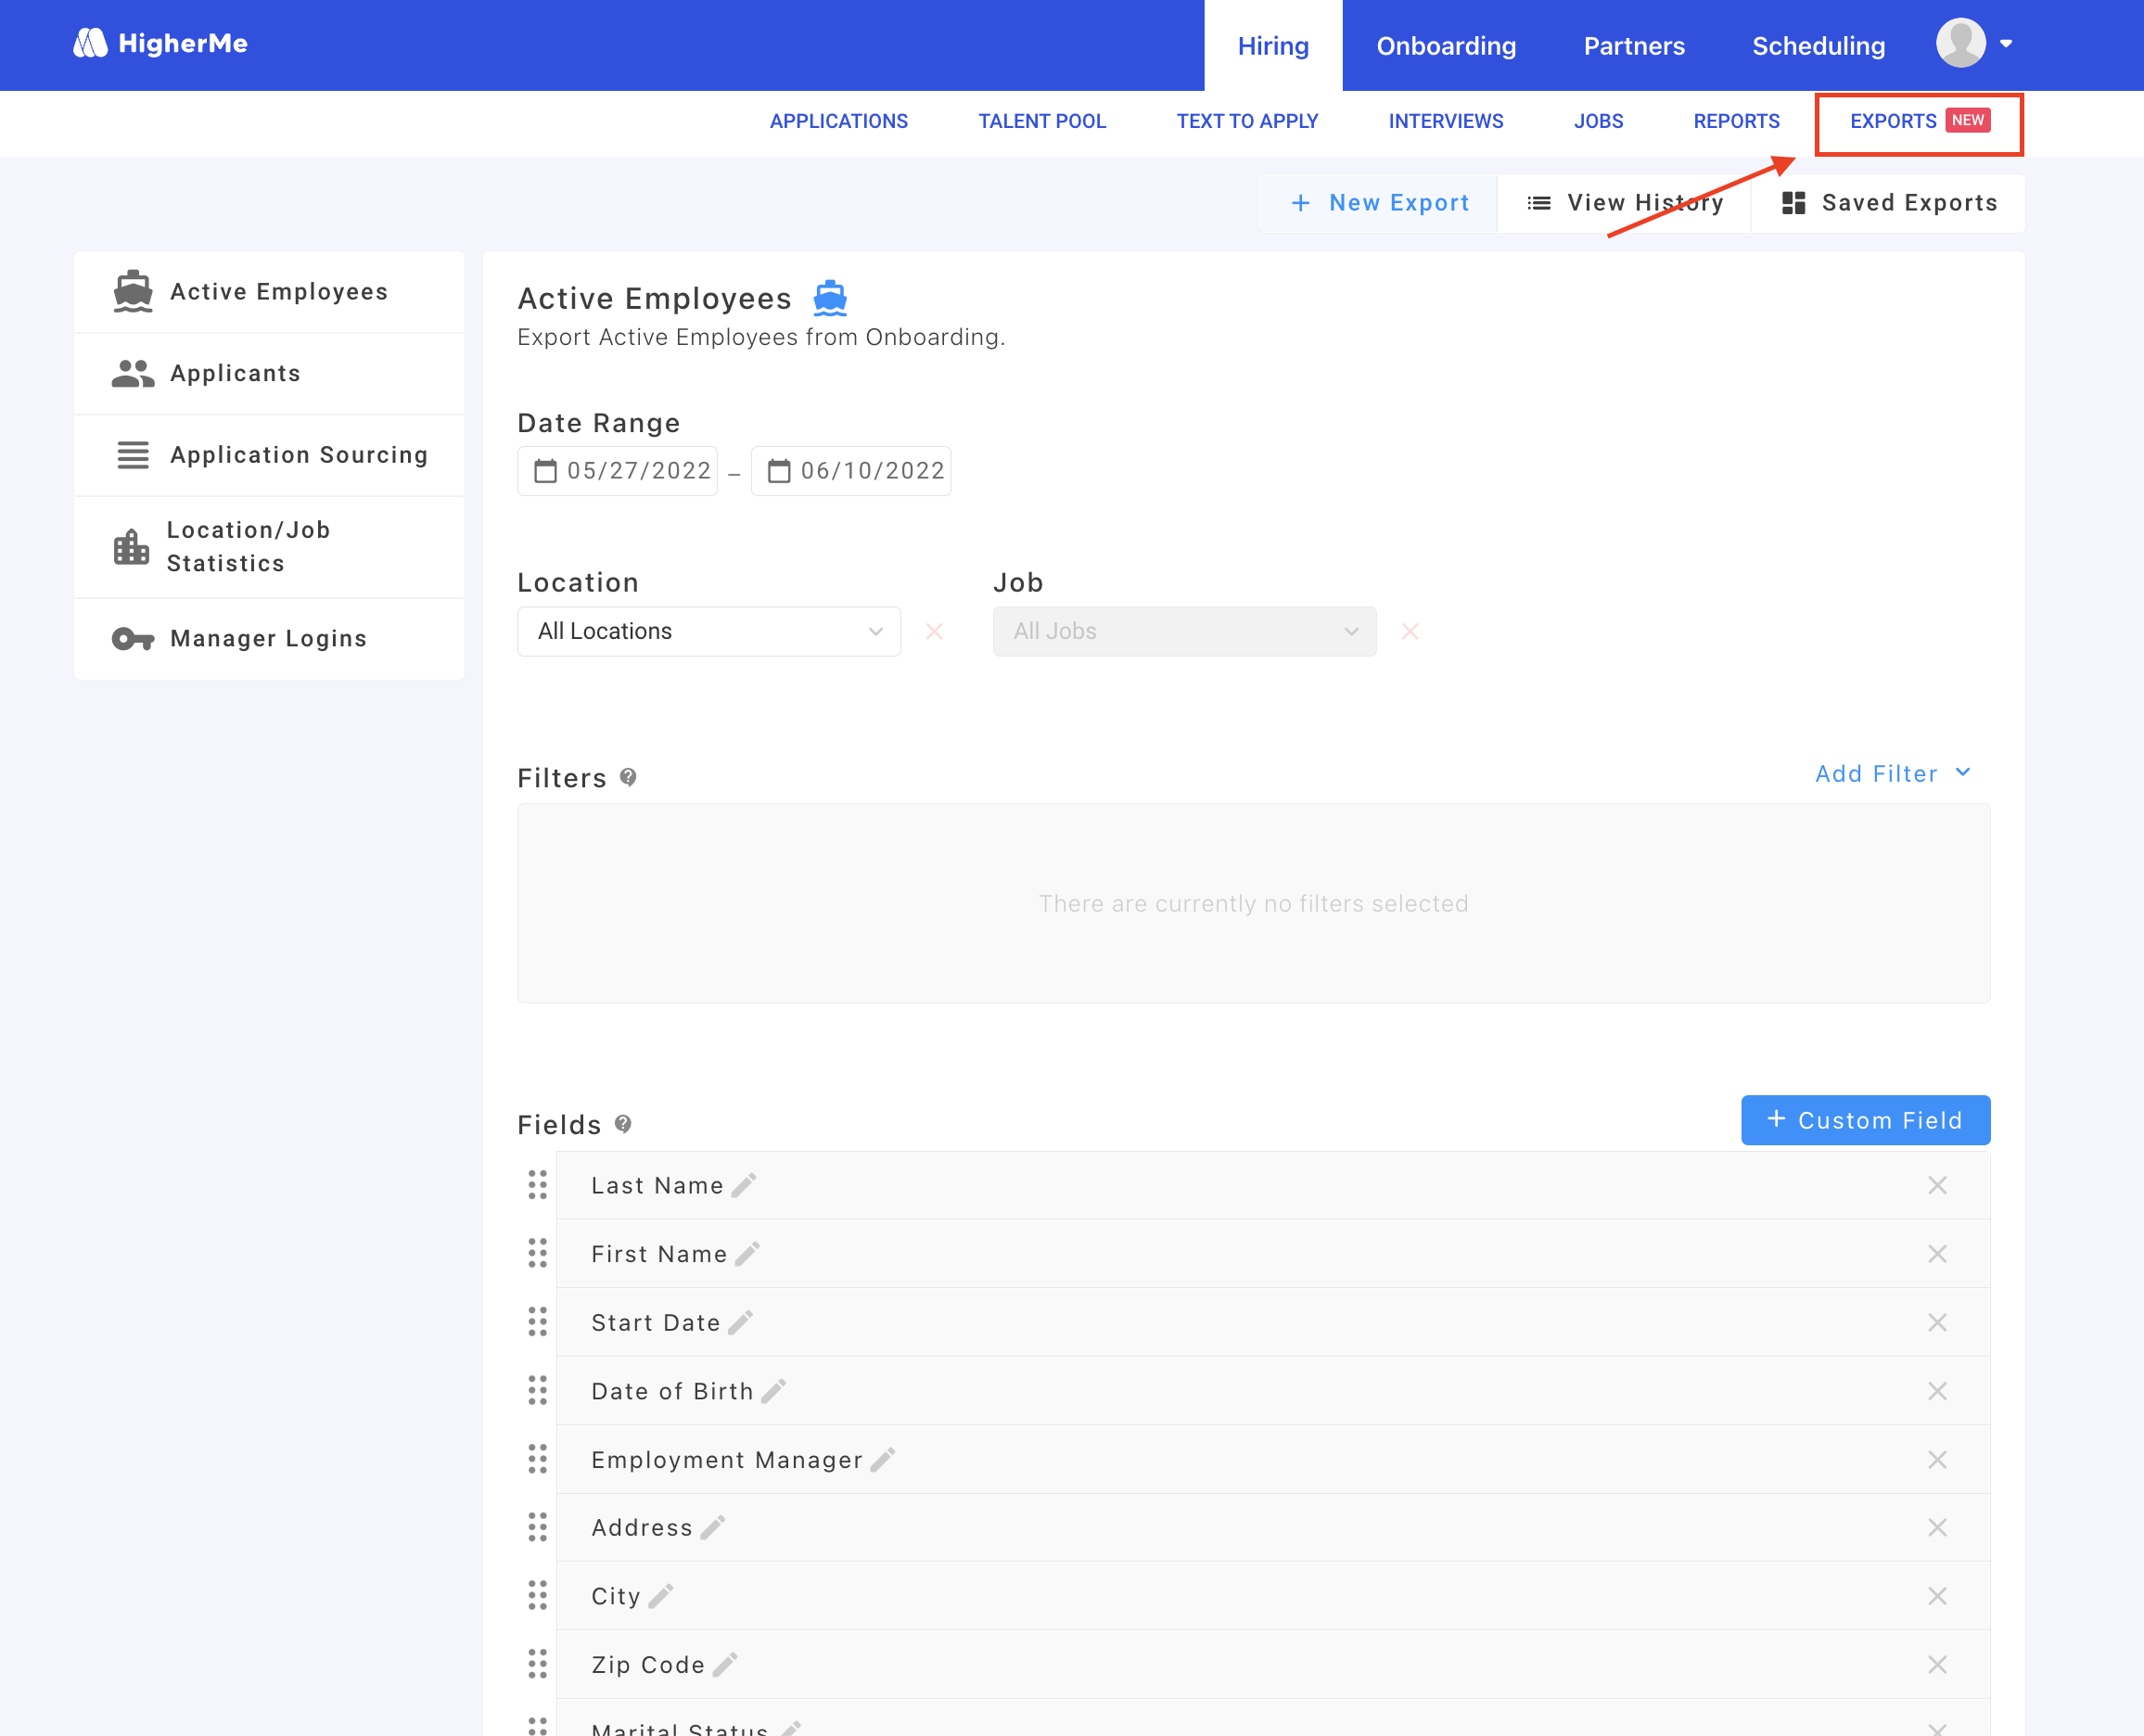Screen dimensions: 2144x1736
Task: Click the user avatar in top bar
Action: click(1961, 44)
